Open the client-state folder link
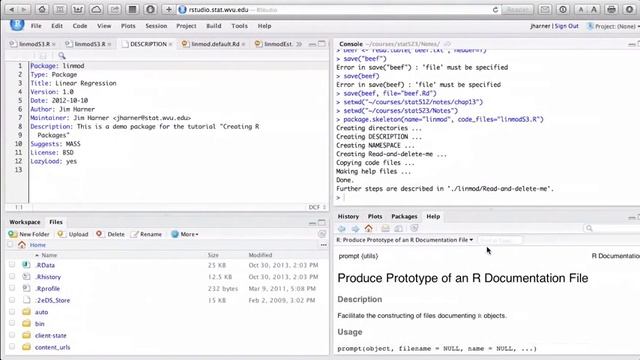The image size is (640, 360). tap(51, 335)
